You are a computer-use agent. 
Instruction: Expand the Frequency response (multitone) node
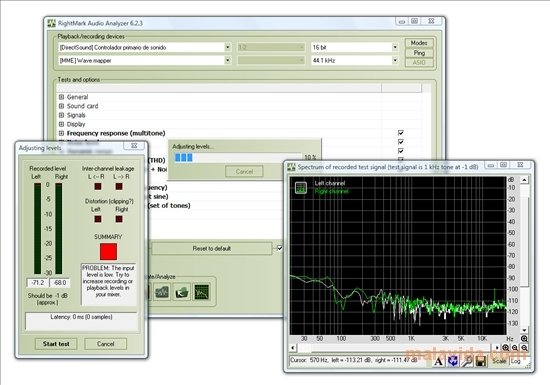[61, 133]
